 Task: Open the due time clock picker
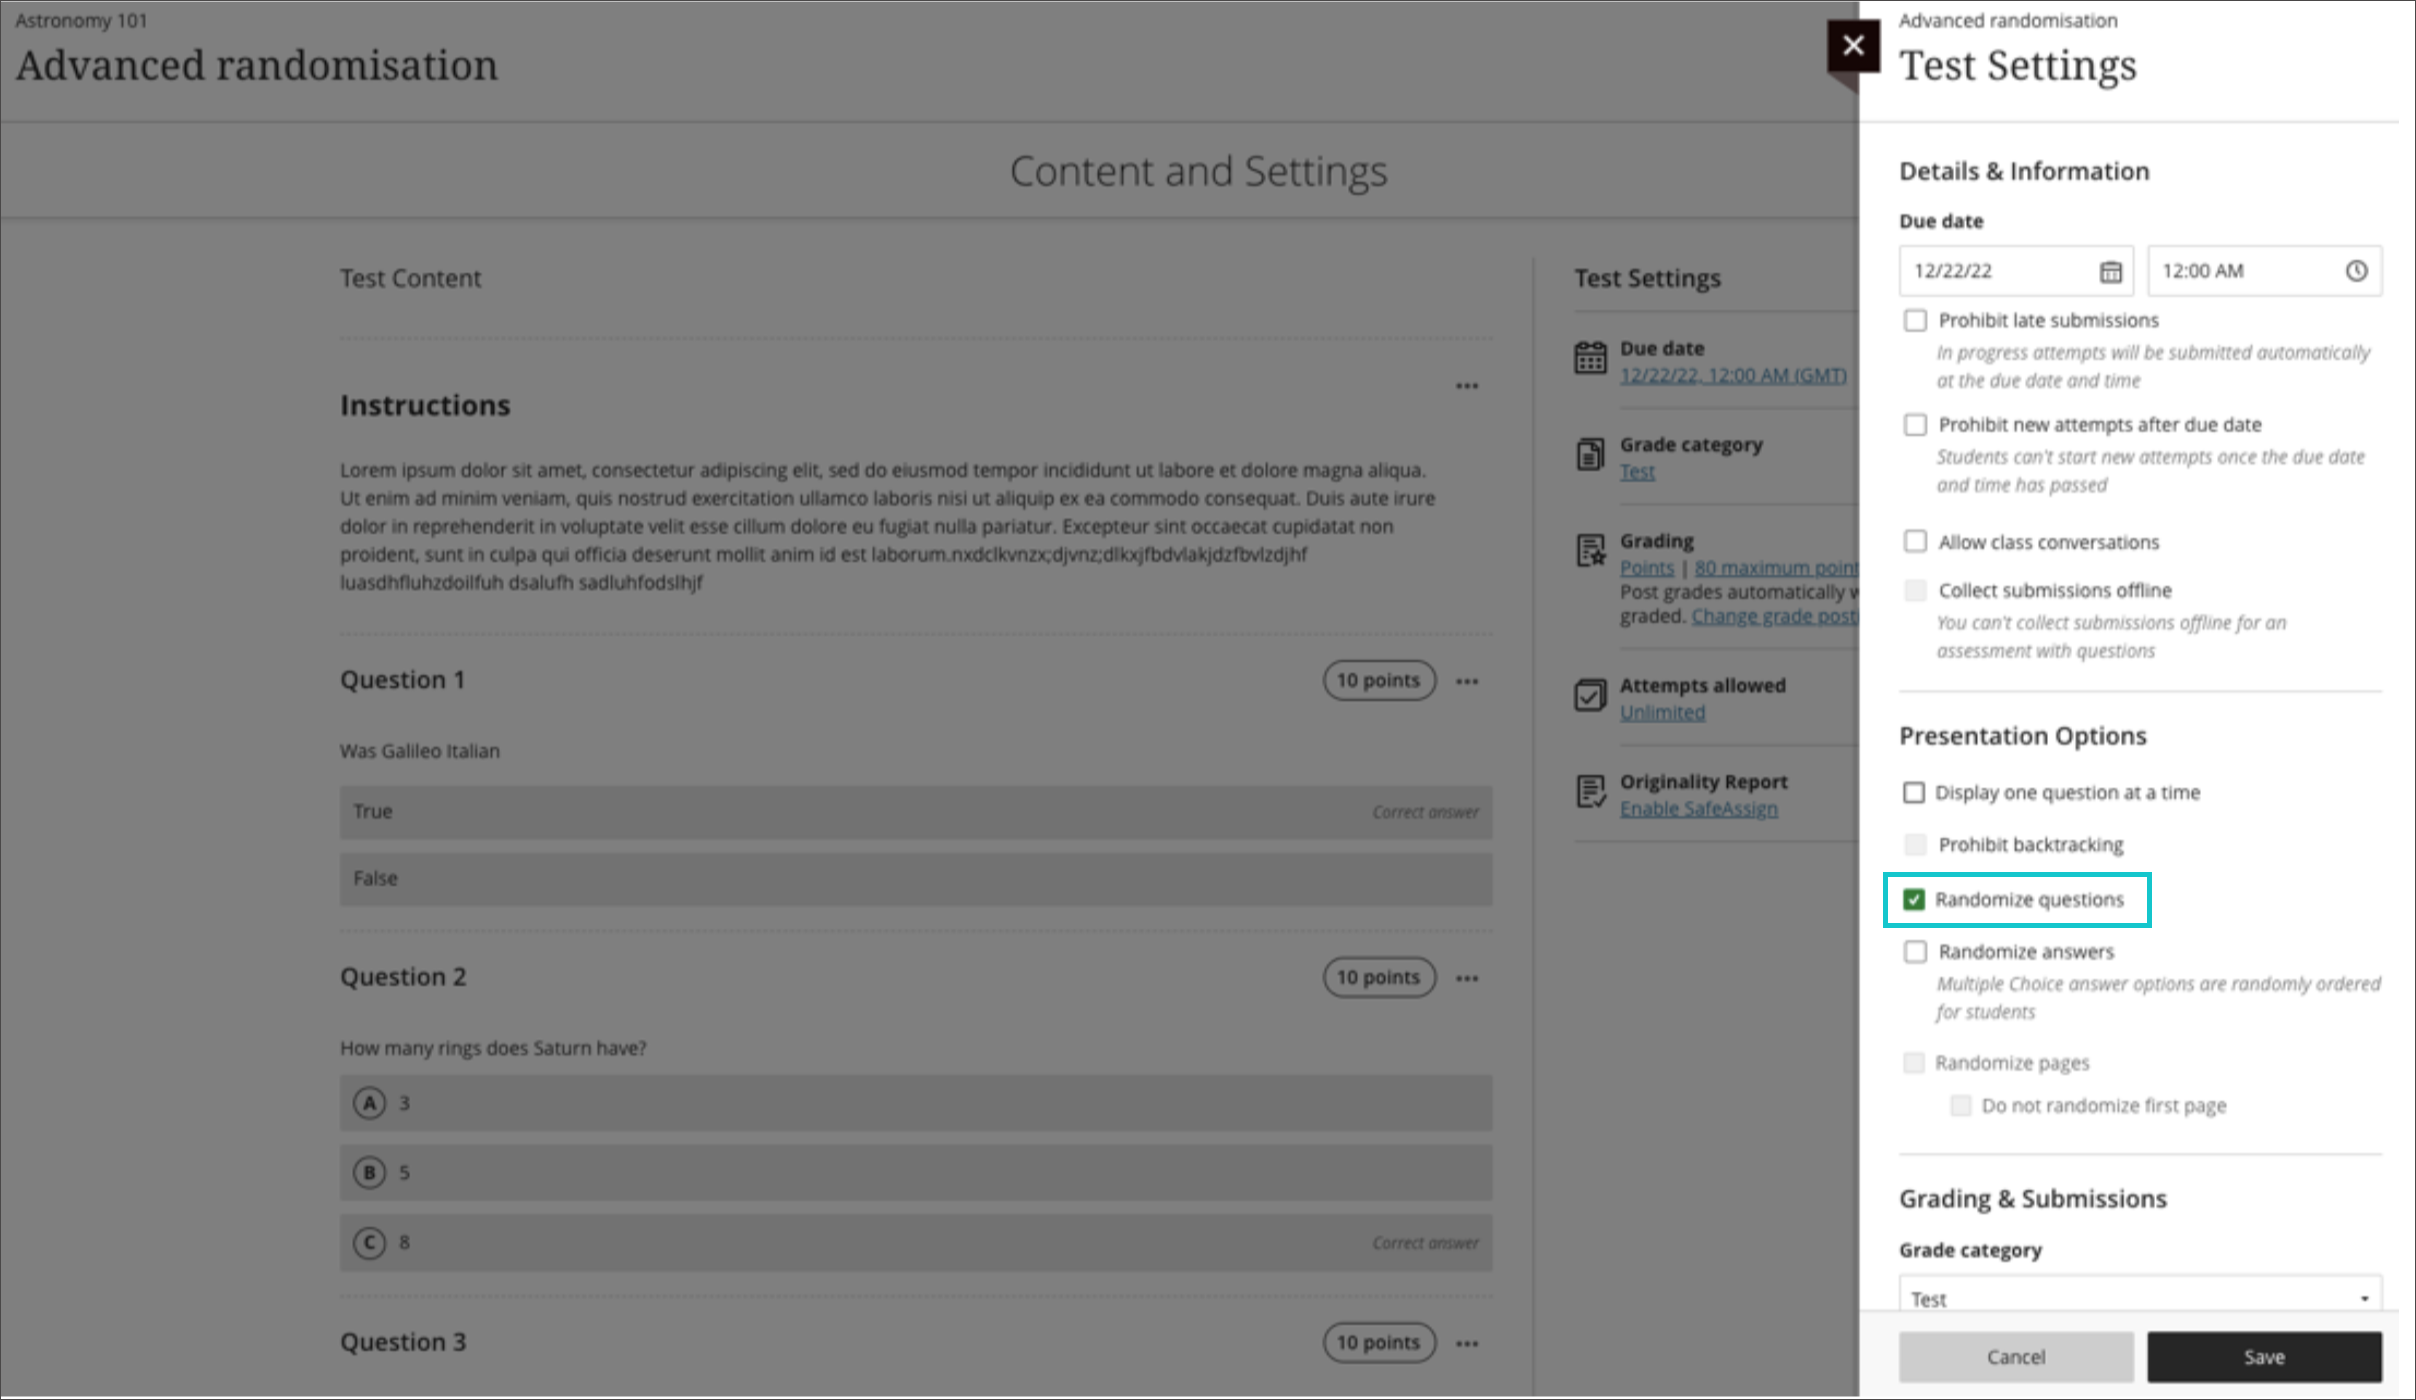click(x=2356, y=271)
